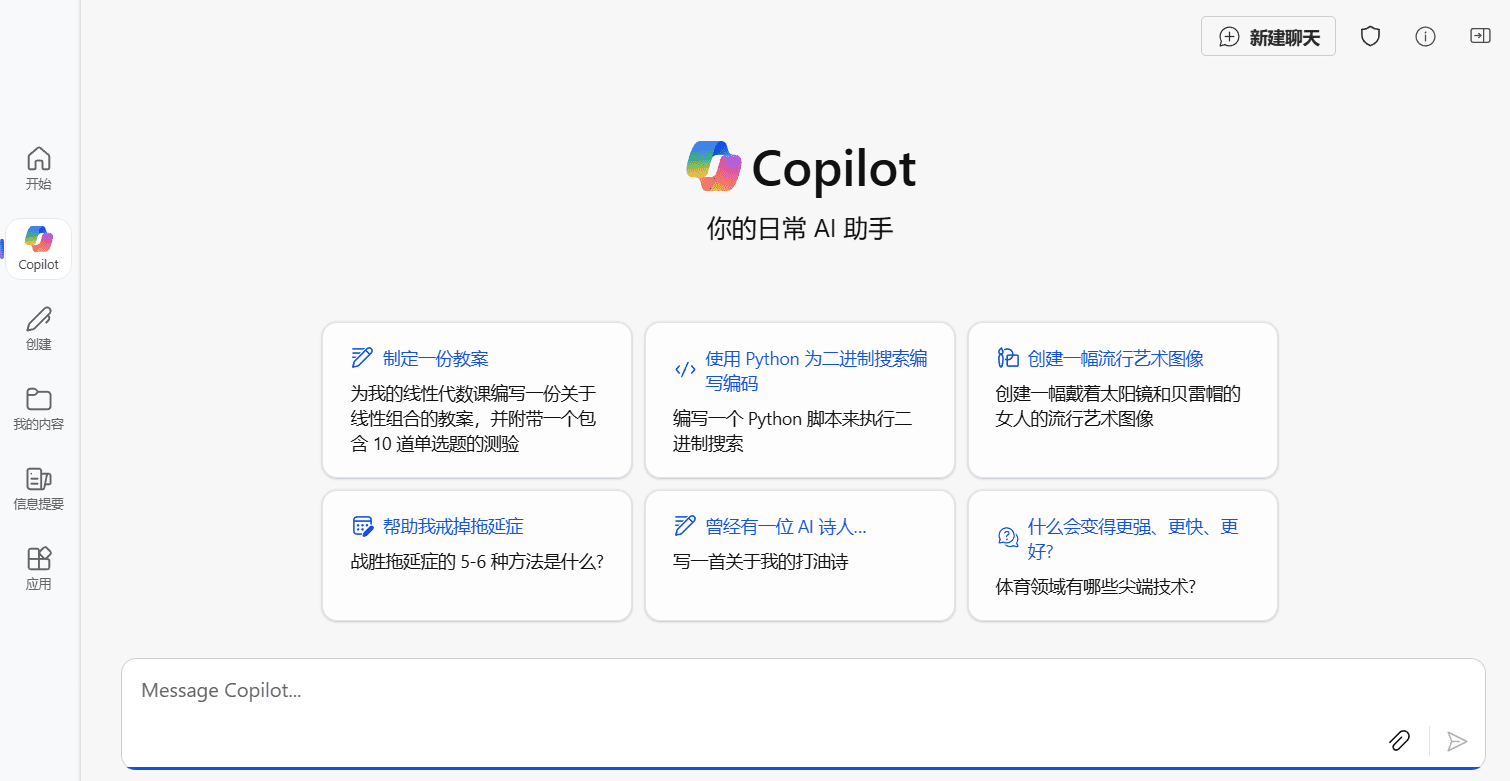Select the 什么会变得更强、更快、更好 card
This screenshot has height=781, width=1510.
(1123, 555)
